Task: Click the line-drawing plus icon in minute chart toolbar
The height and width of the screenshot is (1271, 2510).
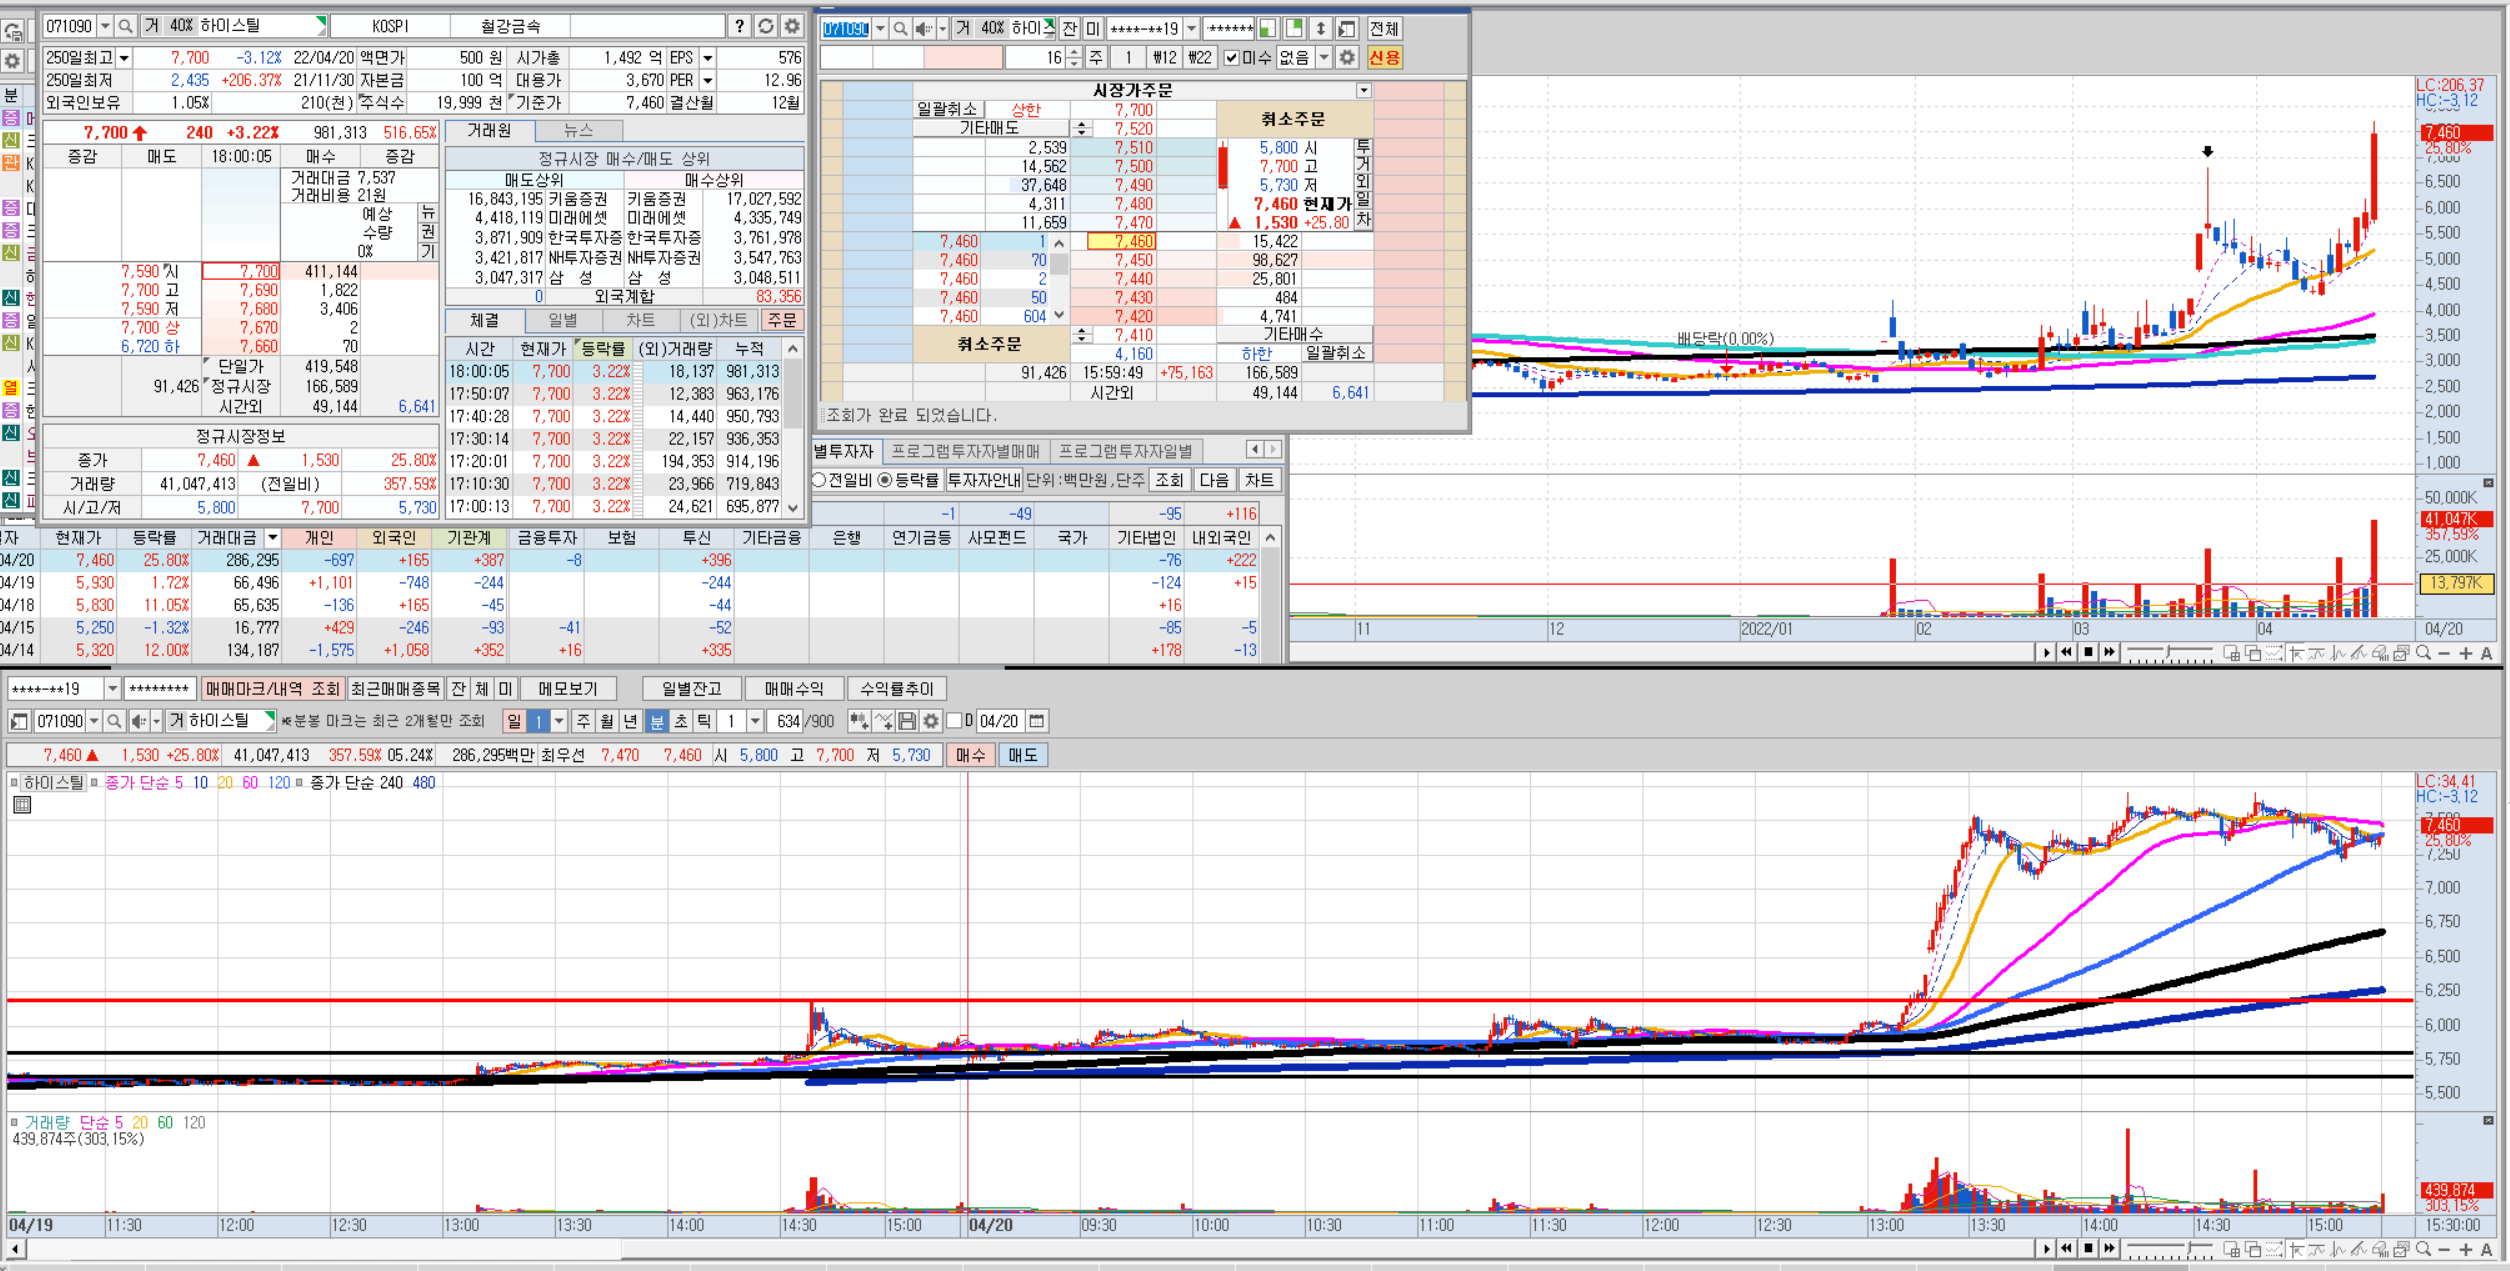Action: click(883, 721)
